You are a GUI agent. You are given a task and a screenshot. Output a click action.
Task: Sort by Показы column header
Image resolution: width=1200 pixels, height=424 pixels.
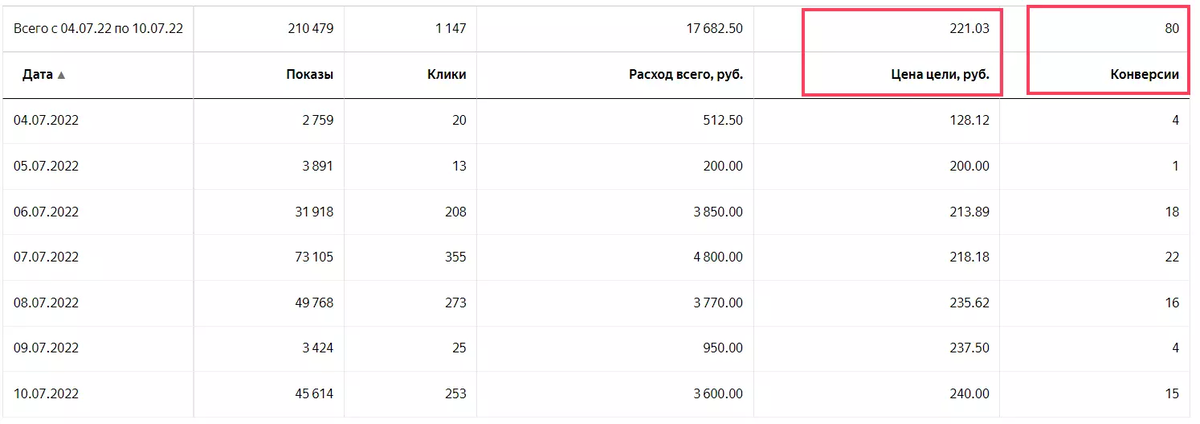coord(309,74)
